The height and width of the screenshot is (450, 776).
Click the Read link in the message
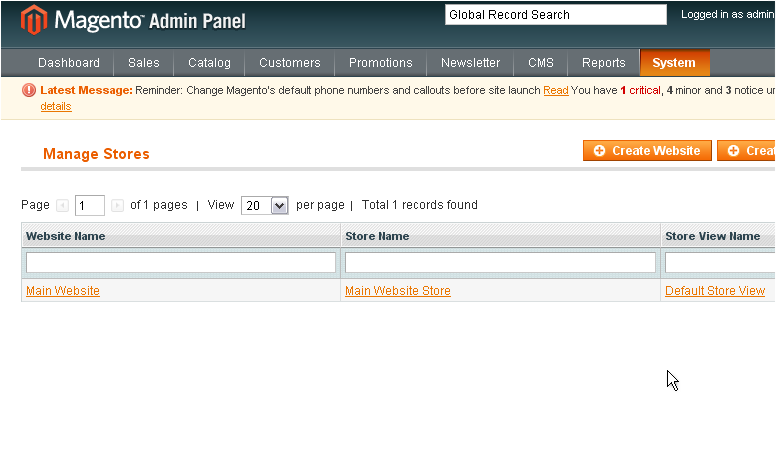(x=556, y=91)
